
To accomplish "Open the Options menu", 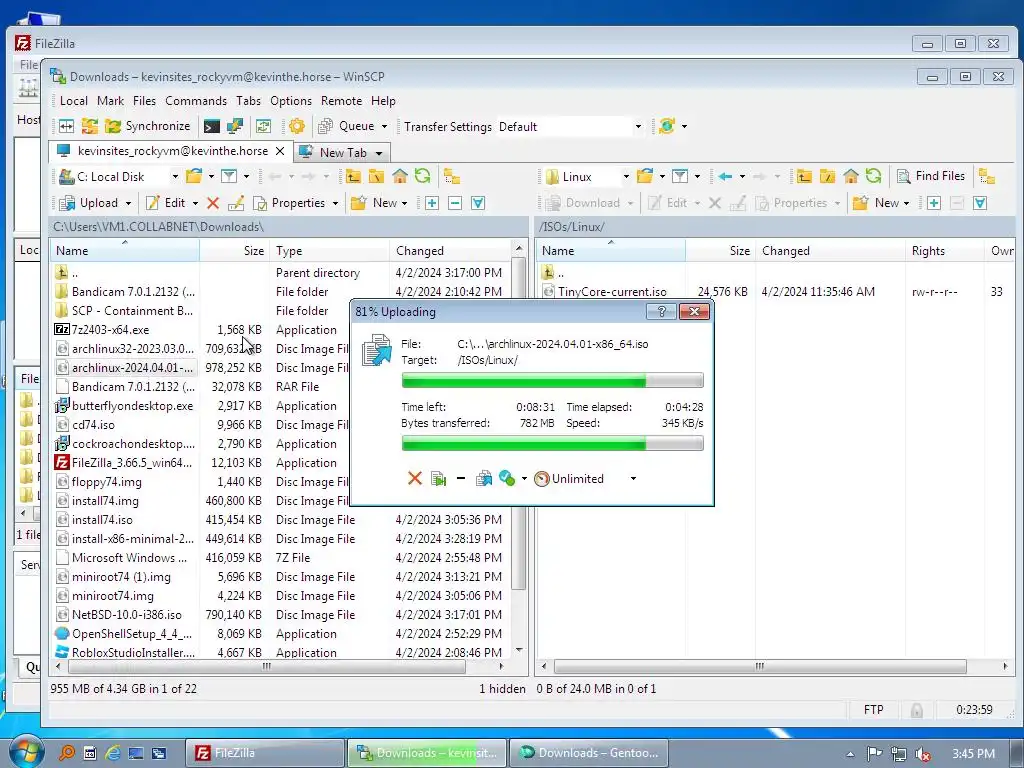I will pos(291,101).
